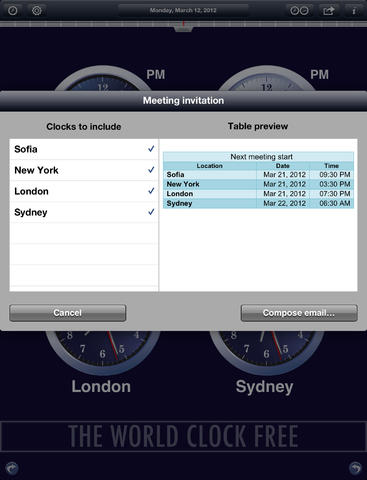Open the clock icon in top-left toolbar
The width and height of the screenshot is (367, 480).
point(13,11)
